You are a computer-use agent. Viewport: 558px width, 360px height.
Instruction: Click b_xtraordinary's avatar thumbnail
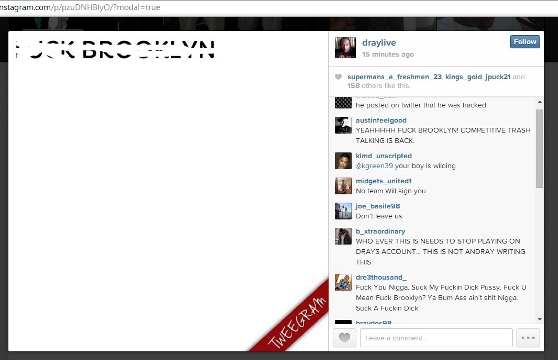(343, 237)
